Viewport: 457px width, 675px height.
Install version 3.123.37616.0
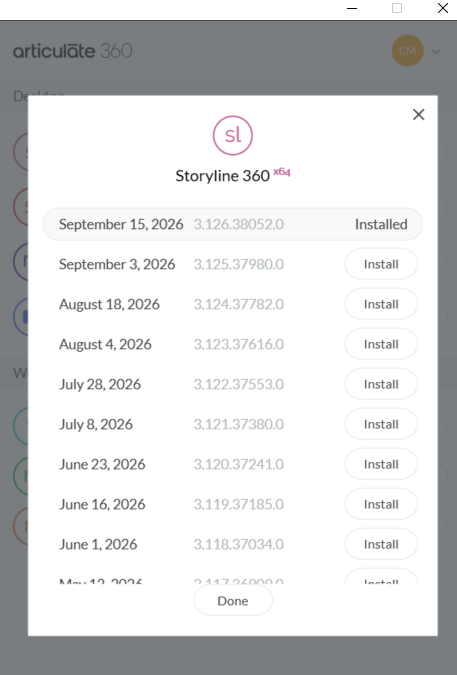[381, 344]
